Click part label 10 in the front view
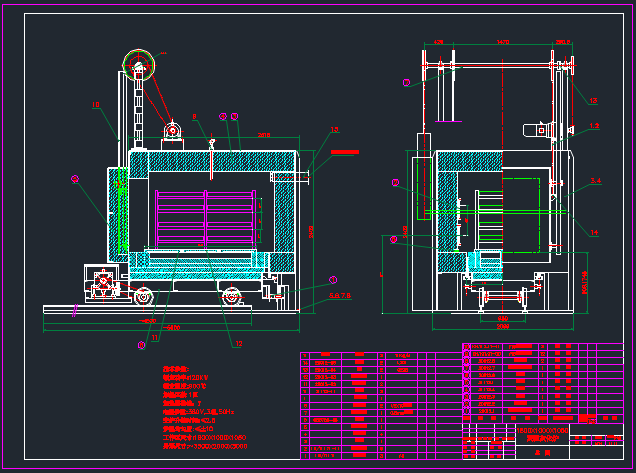 (96, 104)
